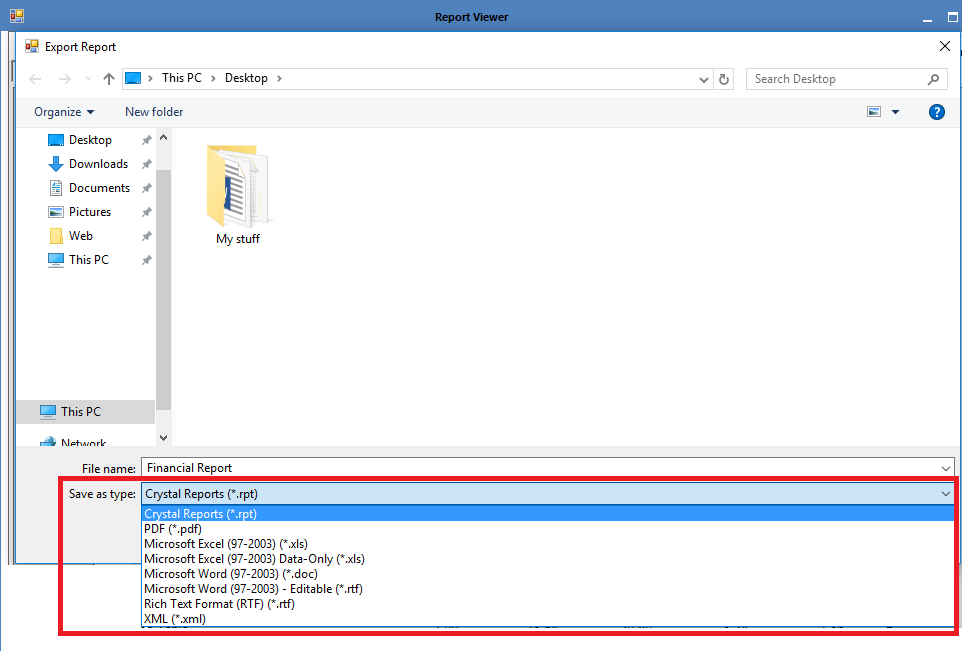Open the view options dropdown arrow
This screenshot has height=651, width=962.
pos(895,112)
